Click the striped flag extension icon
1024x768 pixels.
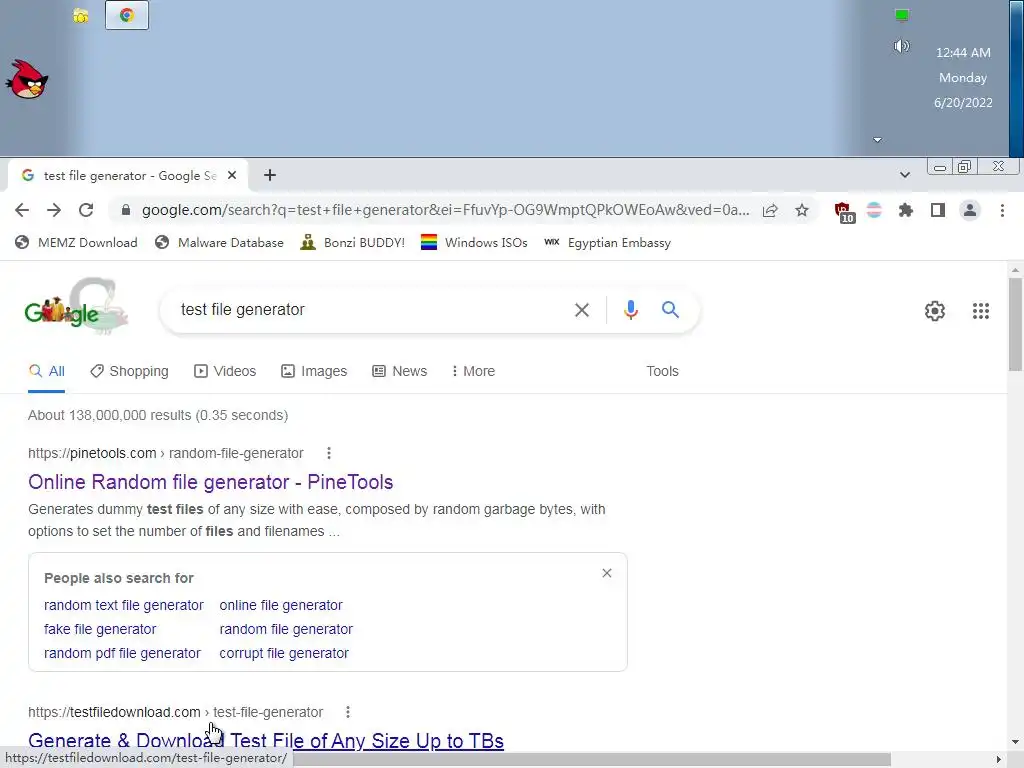(874, 210)
